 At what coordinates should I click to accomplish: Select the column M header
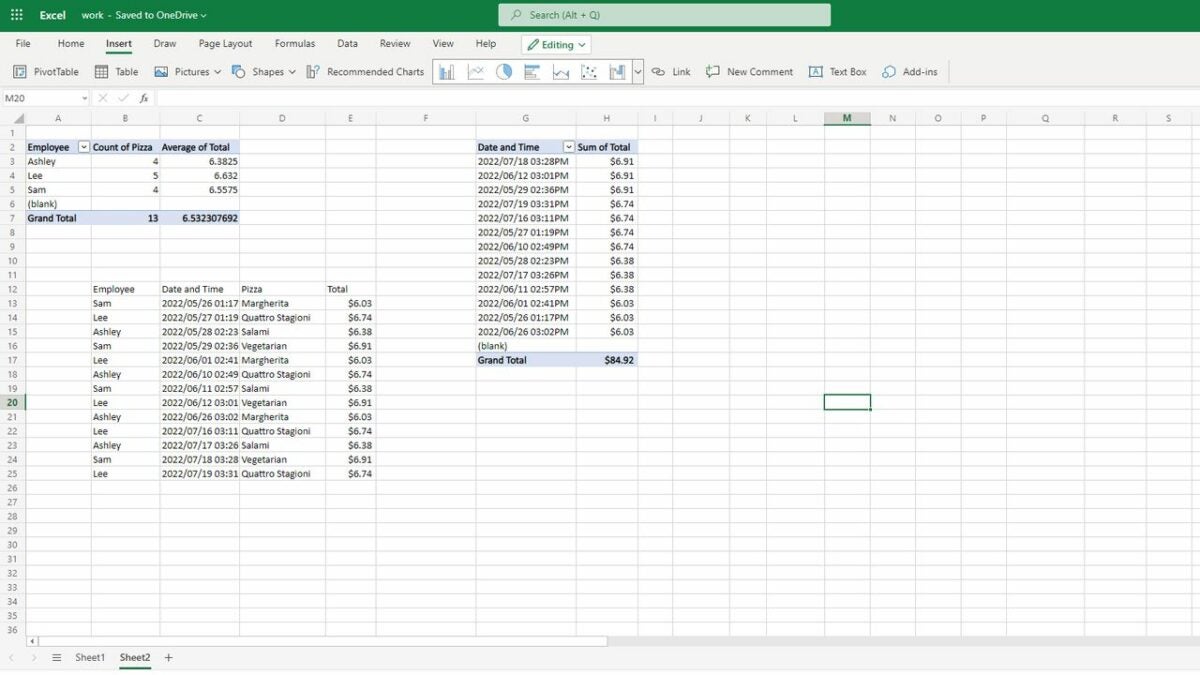(847, 118)
